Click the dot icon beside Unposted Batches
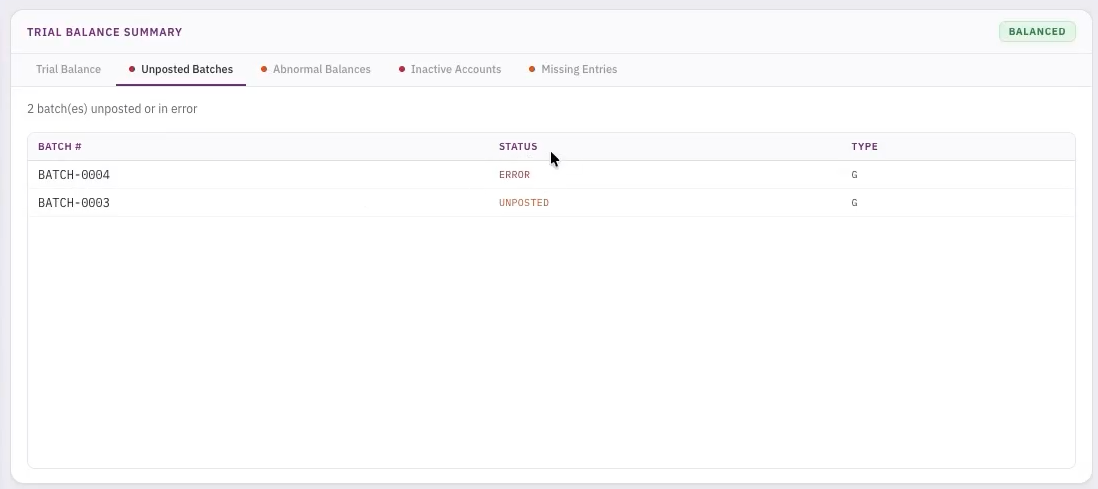 (132, 70)
